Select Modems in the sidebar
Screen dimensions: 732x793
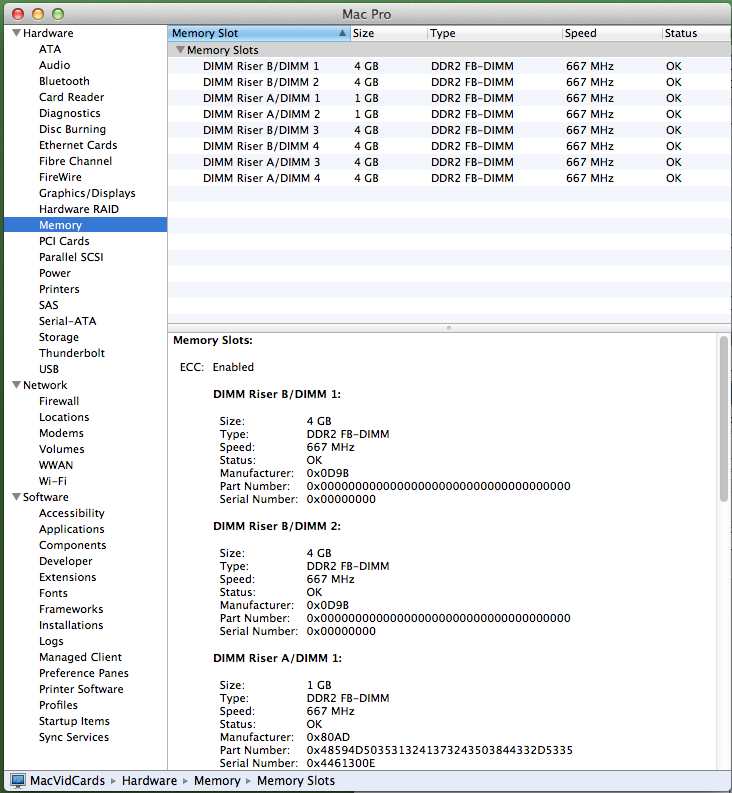tap(61, 433)
